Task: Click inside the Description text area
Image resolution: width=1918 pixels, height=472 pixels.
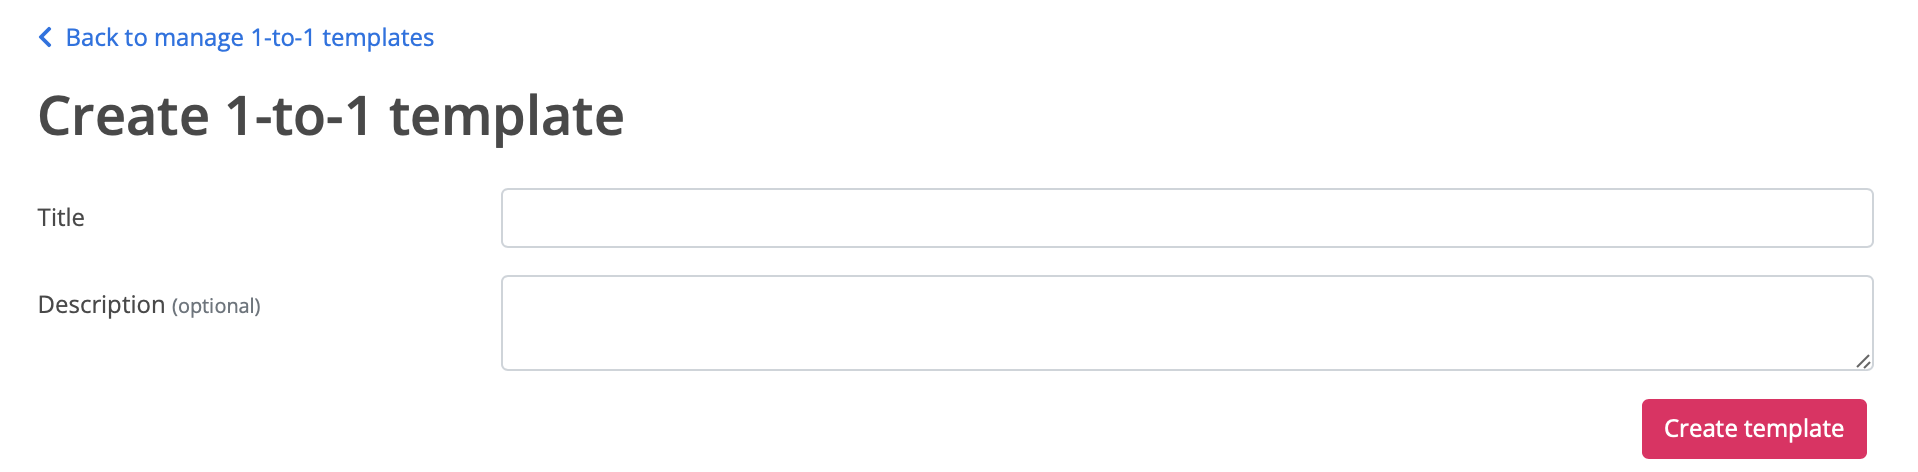Action: pos(1186,323)
